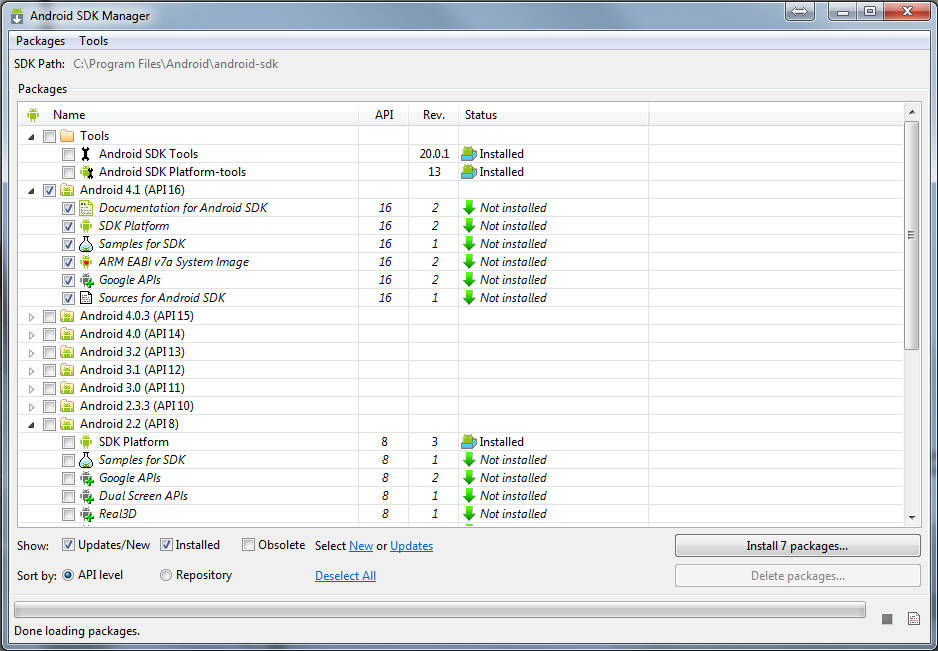Open the log window icon in status bar
The width and height of the screenshot is (938, 651).
[913, 619]
